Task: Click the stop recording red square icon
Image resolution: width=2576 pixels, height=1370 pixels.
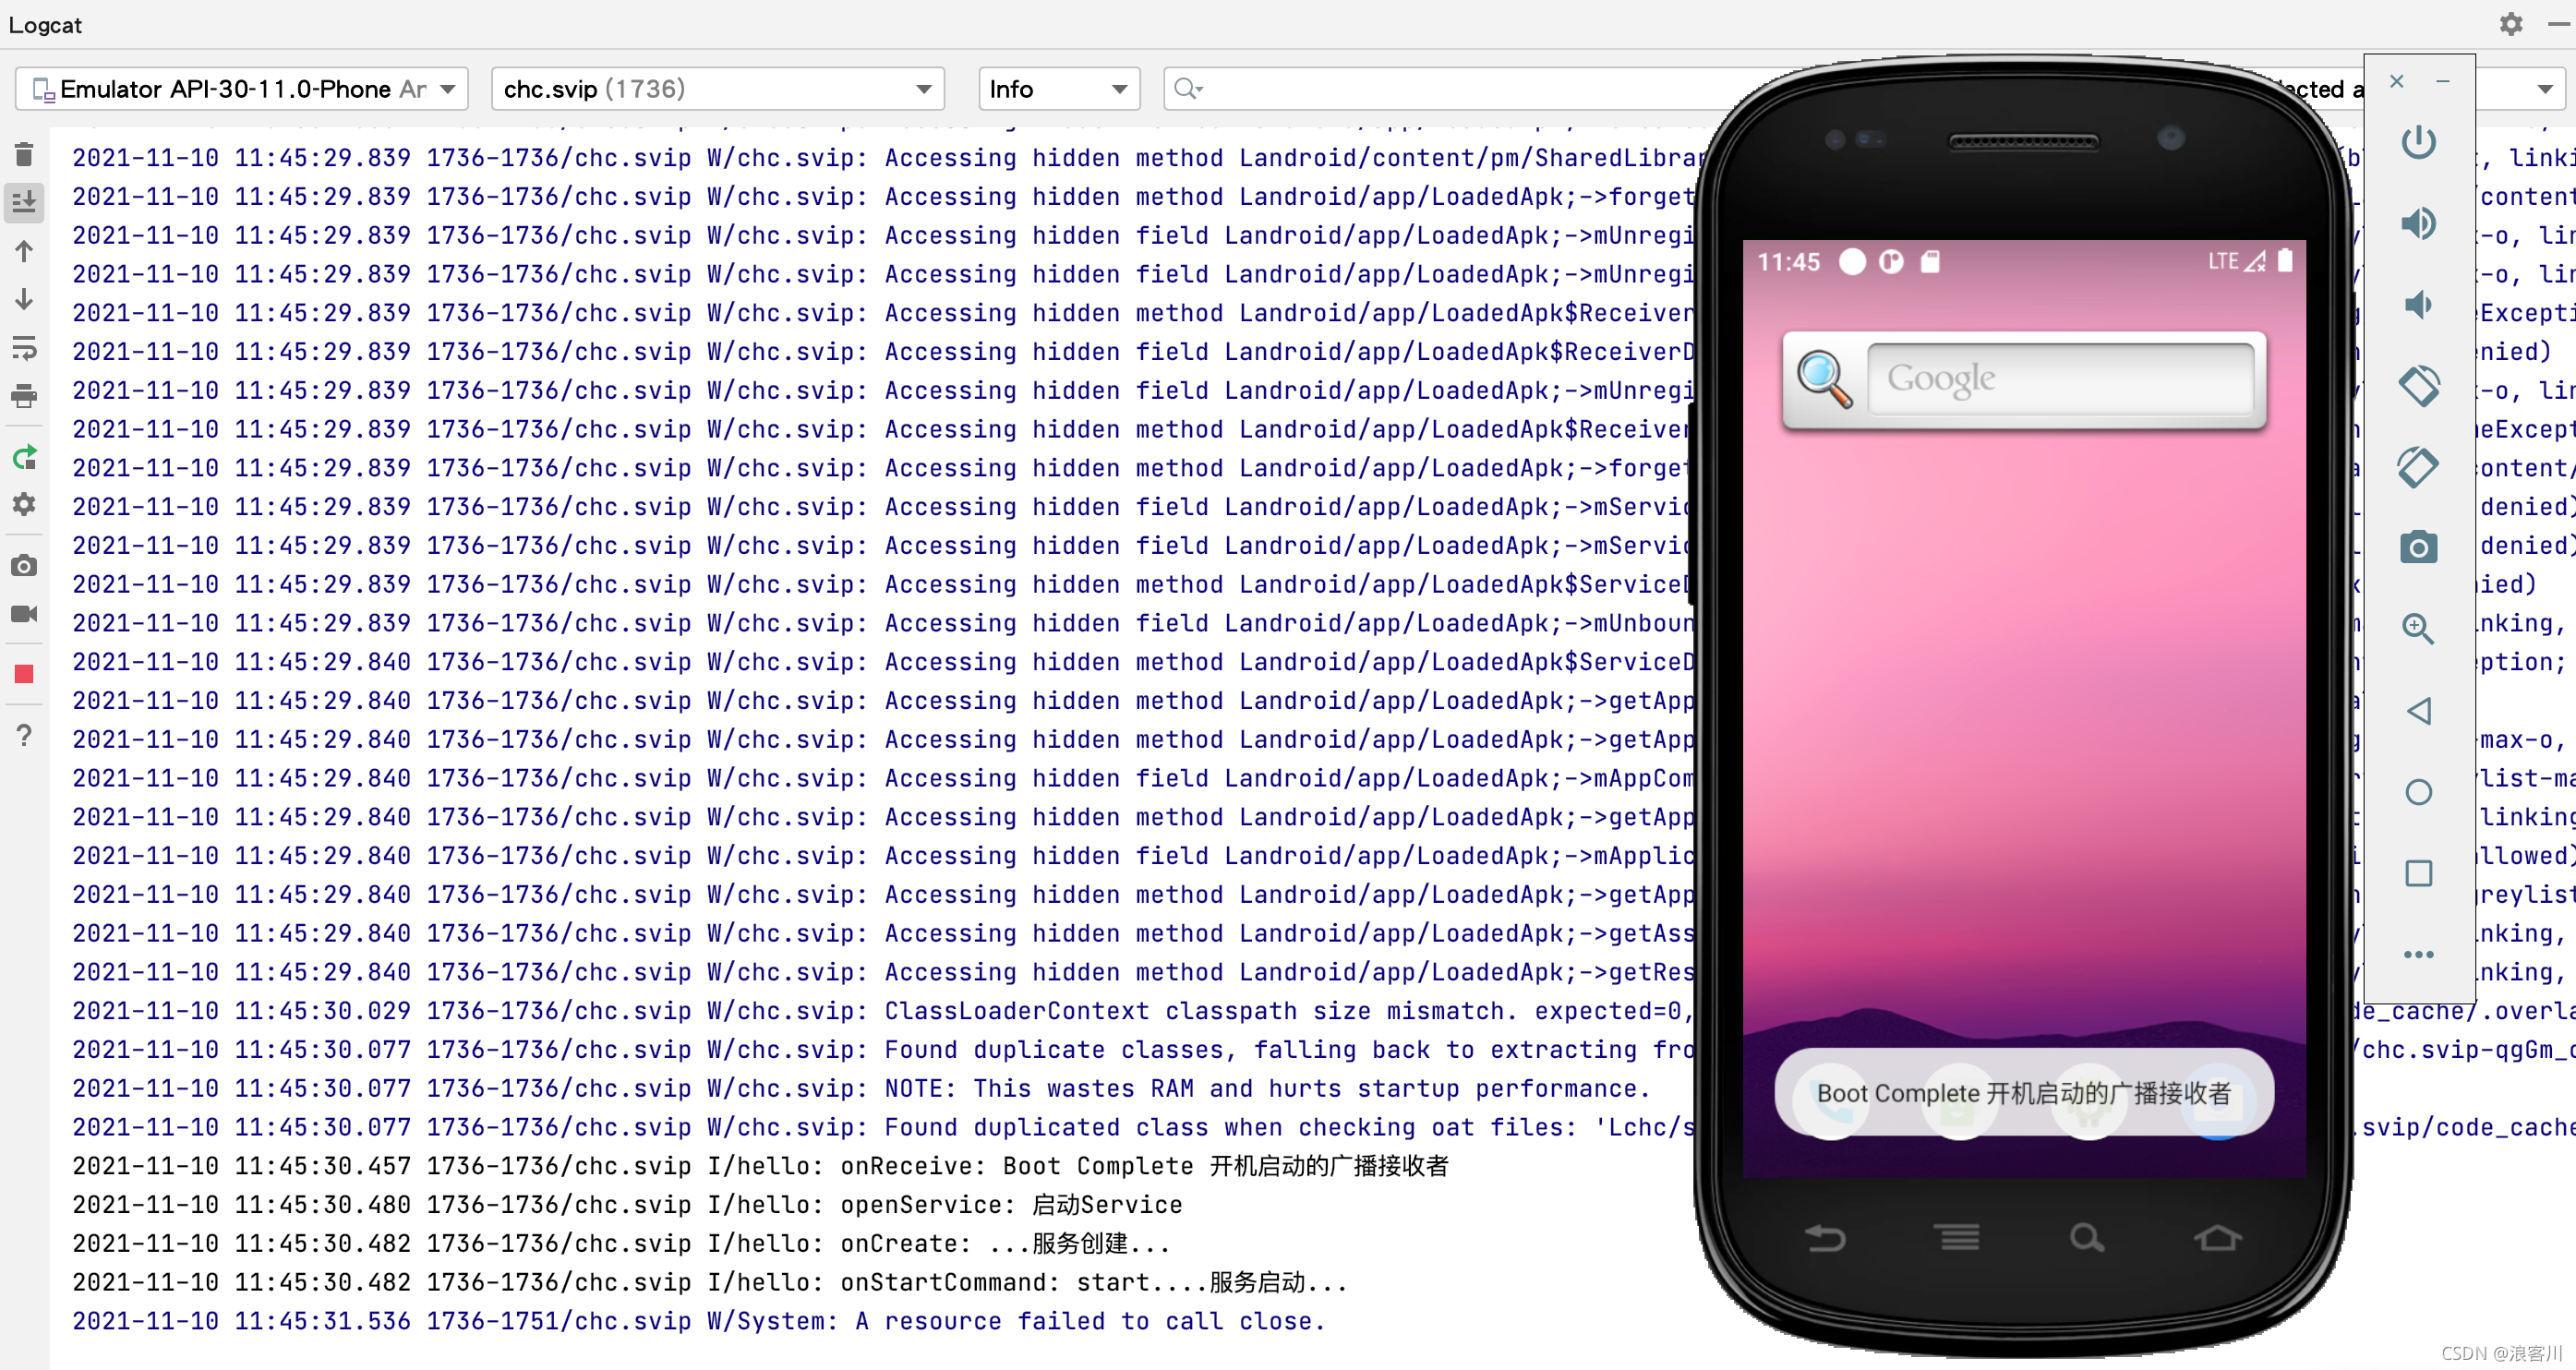Action: click(x=24, y=673)
